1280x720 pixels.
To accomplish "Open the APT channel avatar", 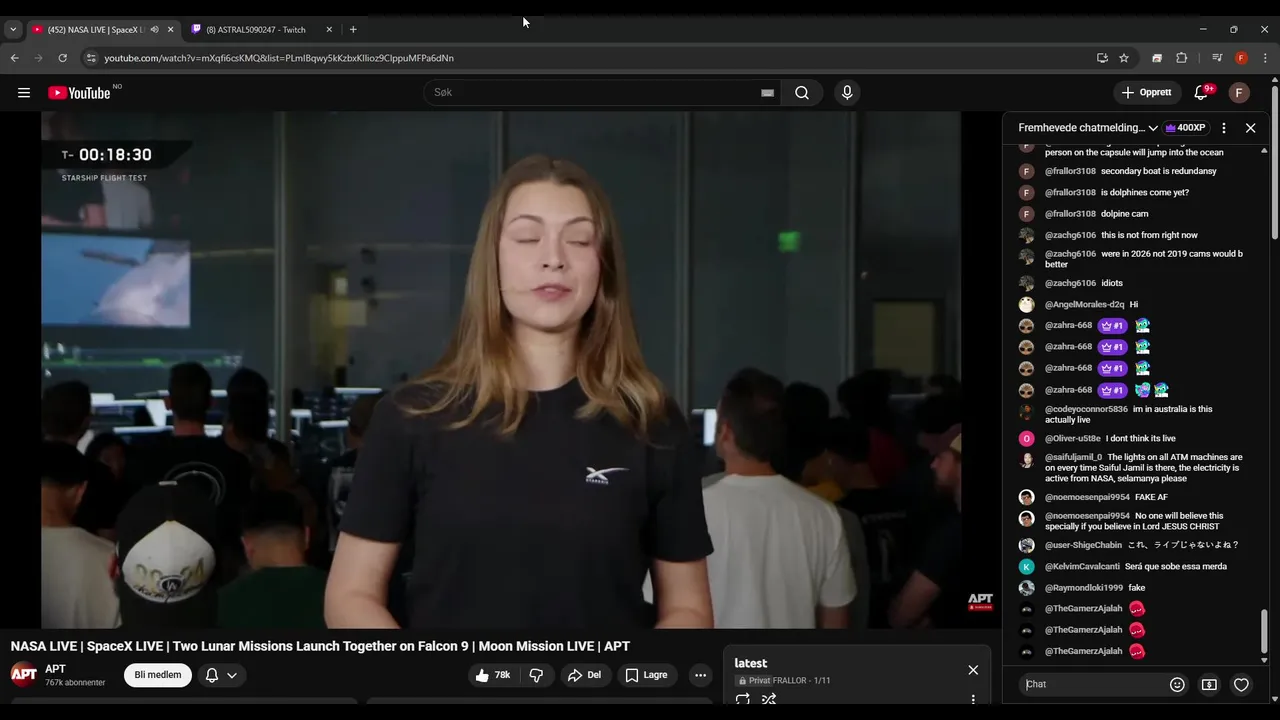I will pyautogui.click(x=24, y=674).
